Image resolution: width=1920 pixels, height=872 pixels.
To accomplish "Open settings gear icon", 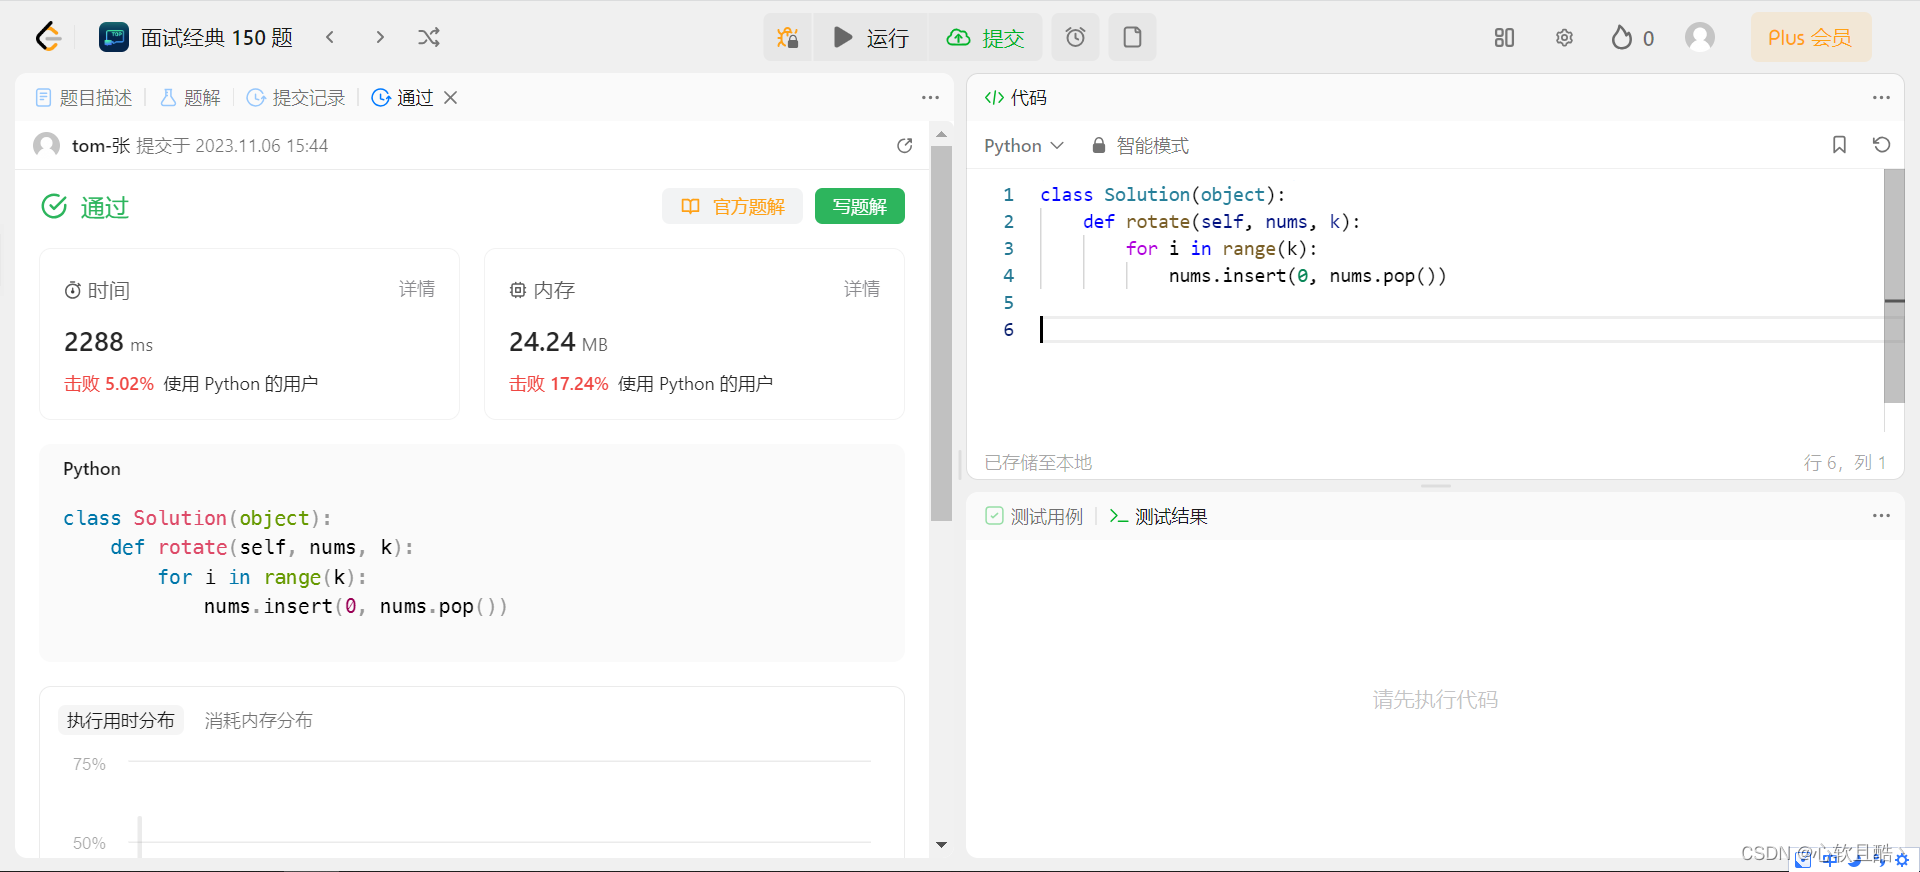I will point(1564,37).
